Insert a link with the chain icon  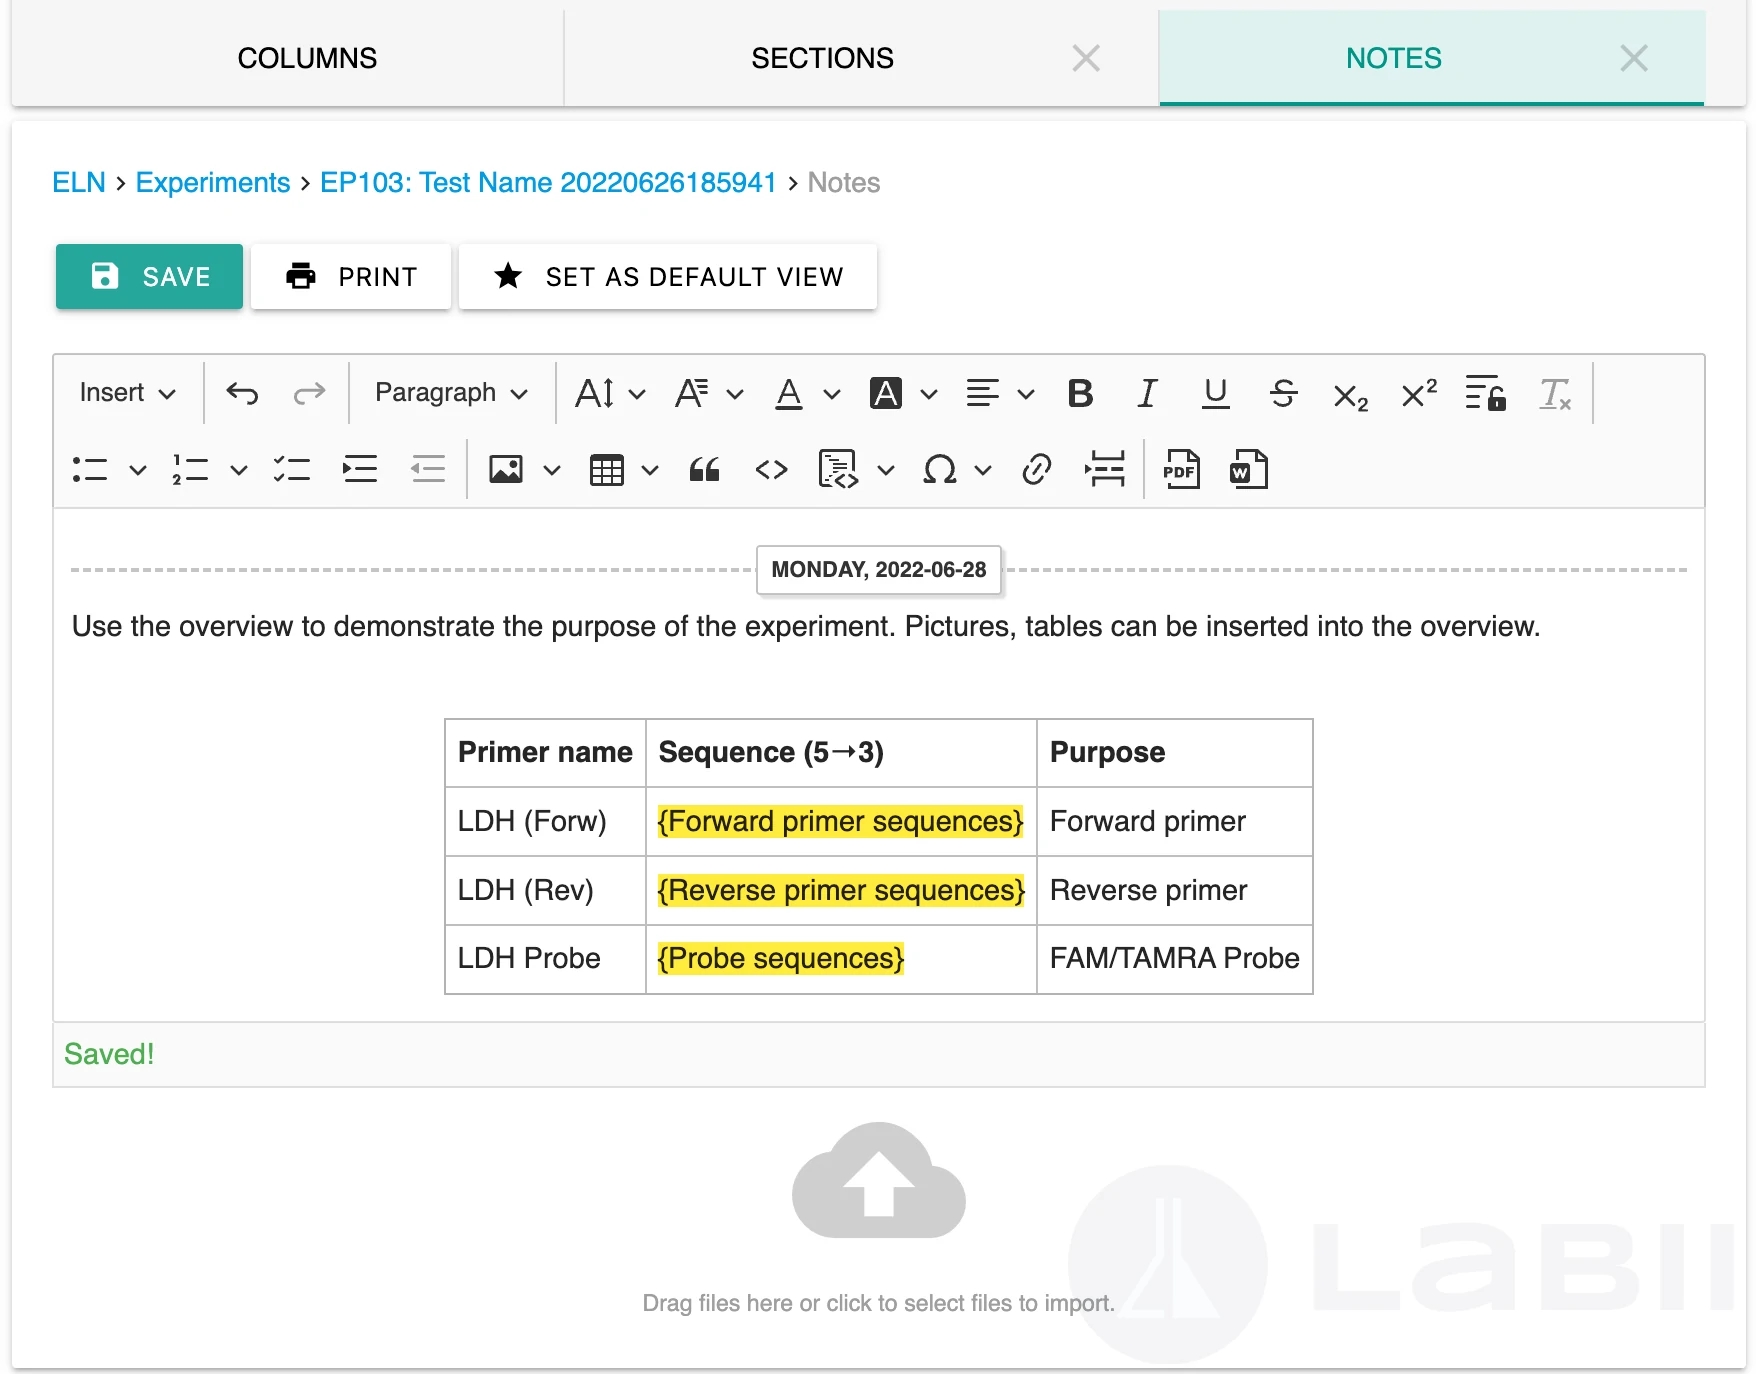click(x=1037, y=469)
